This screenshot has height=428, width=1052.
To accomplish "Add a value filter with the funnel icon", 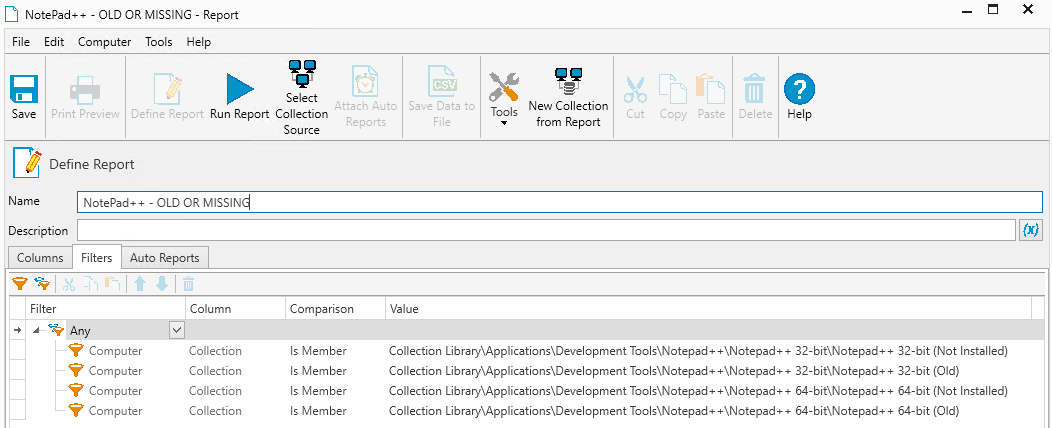I will (x=19, y=284).
